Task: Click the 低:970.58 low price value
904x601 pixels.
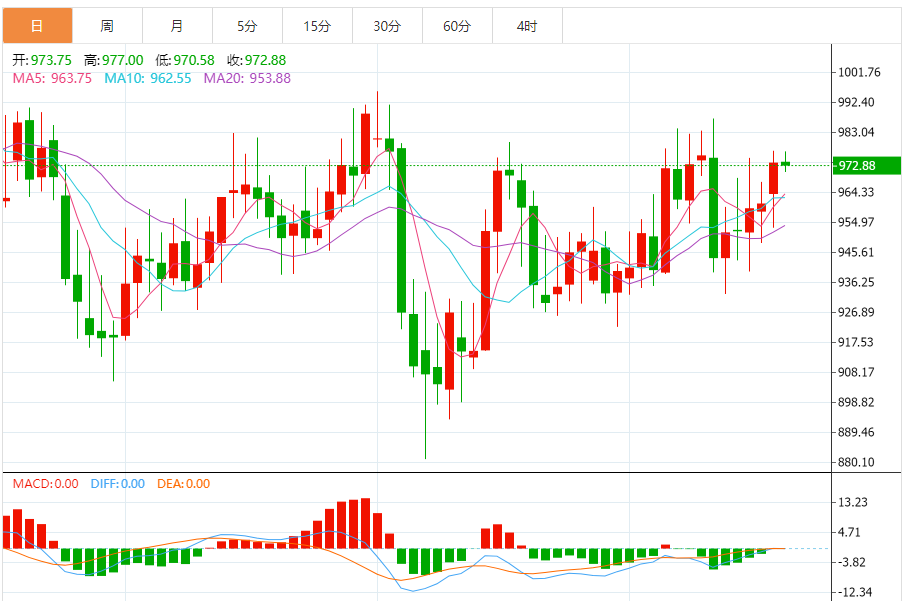Action: tap(185, 60)
